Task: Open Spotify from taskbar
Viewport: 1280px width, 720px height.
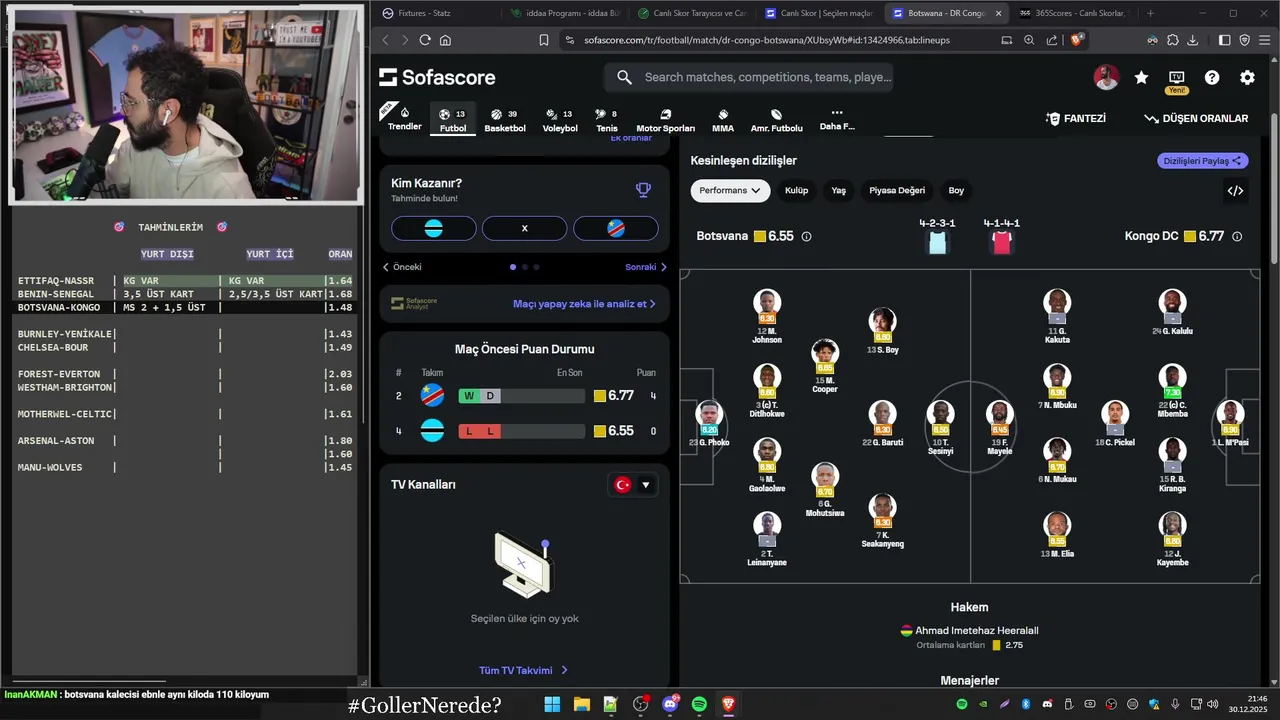Action: [699, 705]
